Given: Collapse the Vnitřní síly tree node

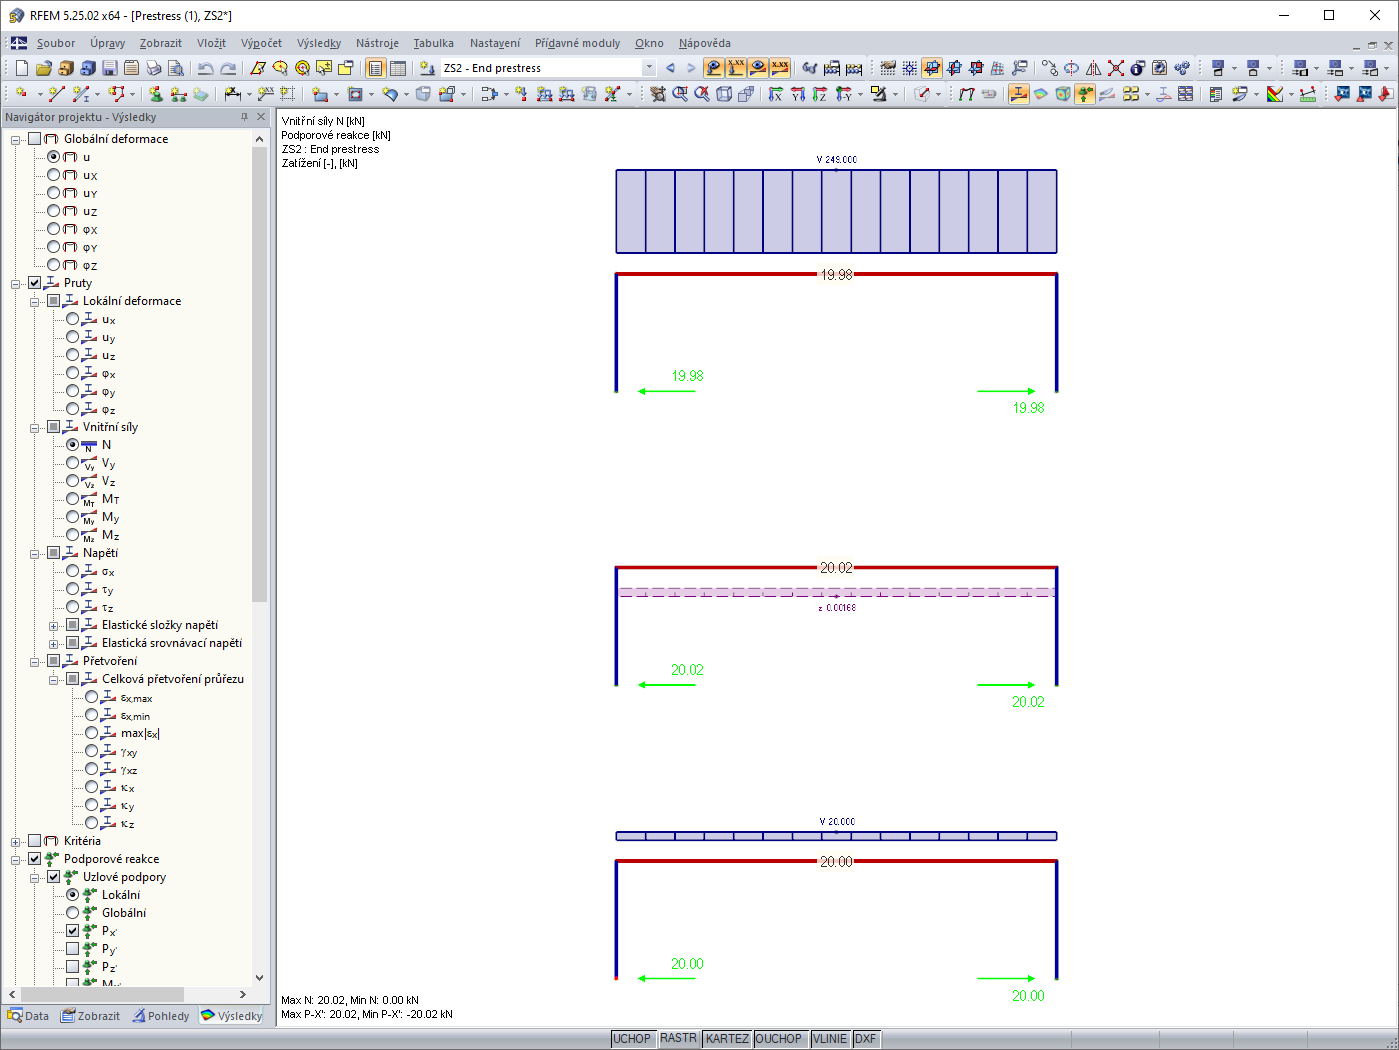Looking at the screenshot, I should pyautogui.click(x=35, y=427).
